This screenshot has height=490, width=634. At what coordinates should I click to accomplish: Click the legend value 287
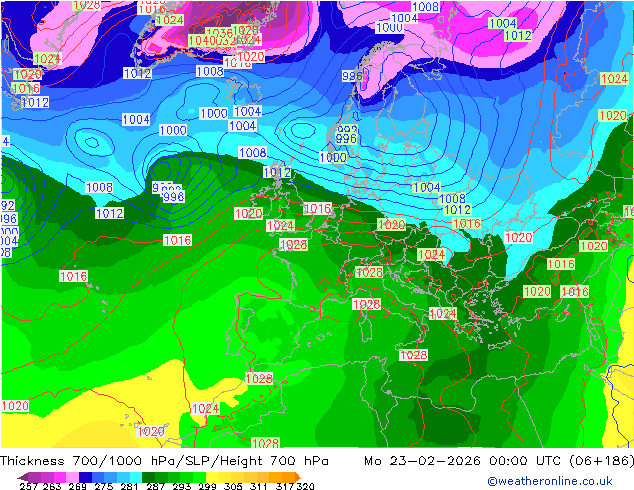click(155, 486)
